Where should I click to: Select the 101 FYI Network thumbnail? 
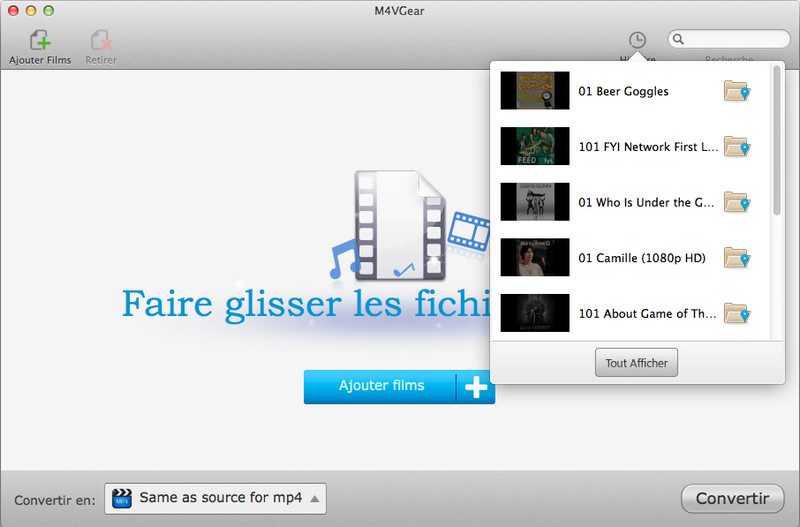pos(535,146)
